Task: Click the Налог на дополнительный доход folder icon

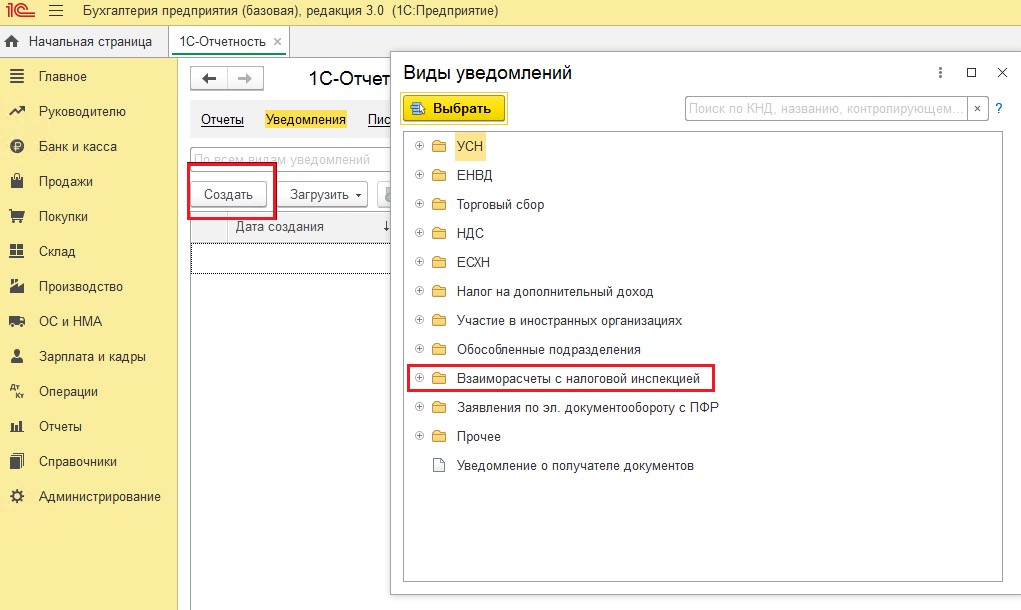Action: point(440,291)
